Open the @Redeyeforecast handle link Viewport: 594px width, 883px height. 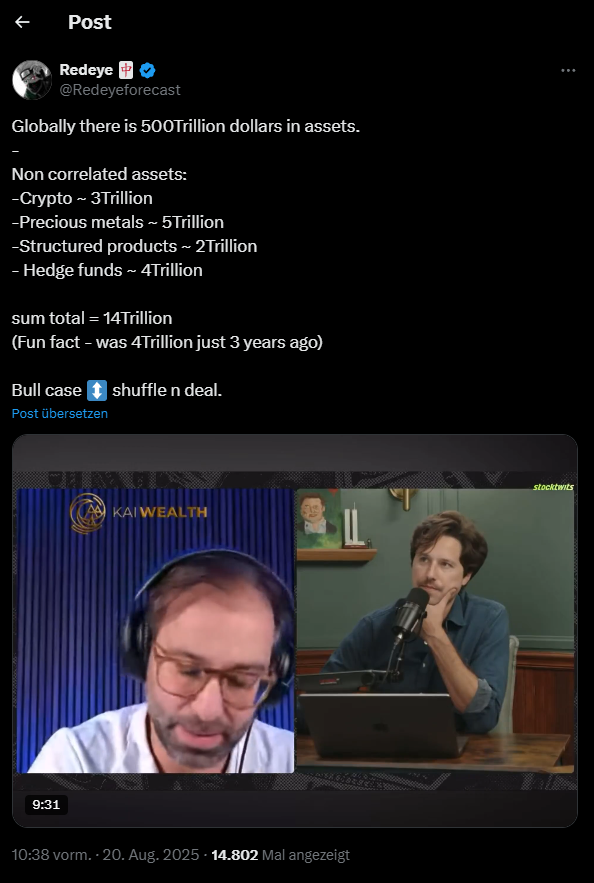120,90
